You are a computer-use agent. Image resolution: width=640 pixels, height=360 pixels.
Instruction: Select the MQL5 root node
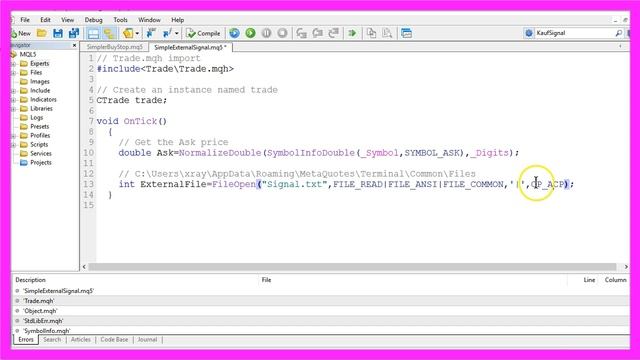pos(28,54)
